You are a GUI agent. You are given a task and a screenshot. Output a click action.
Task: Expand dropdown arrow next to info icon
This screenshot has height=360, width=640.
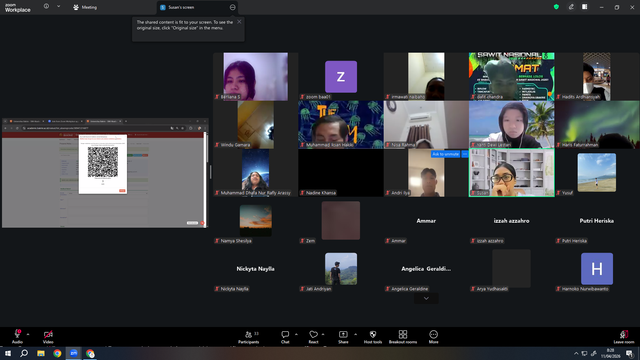click(x=58, y=7)
